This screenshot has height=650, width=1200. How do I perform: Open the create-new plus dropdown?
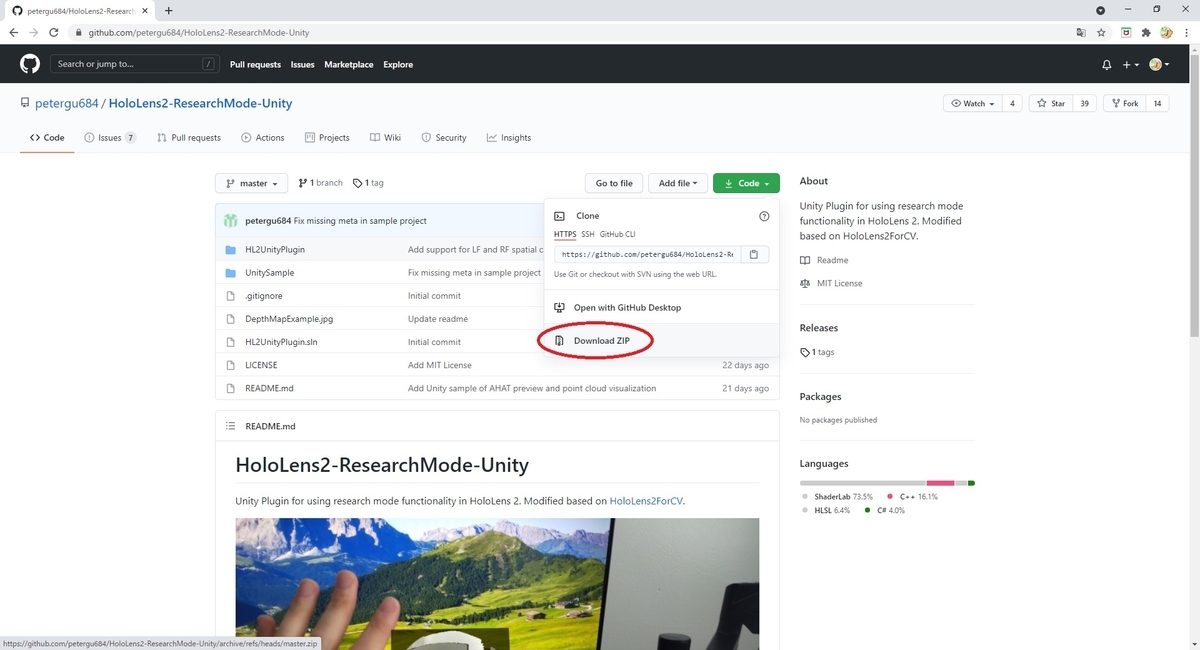pos(1130,65)
